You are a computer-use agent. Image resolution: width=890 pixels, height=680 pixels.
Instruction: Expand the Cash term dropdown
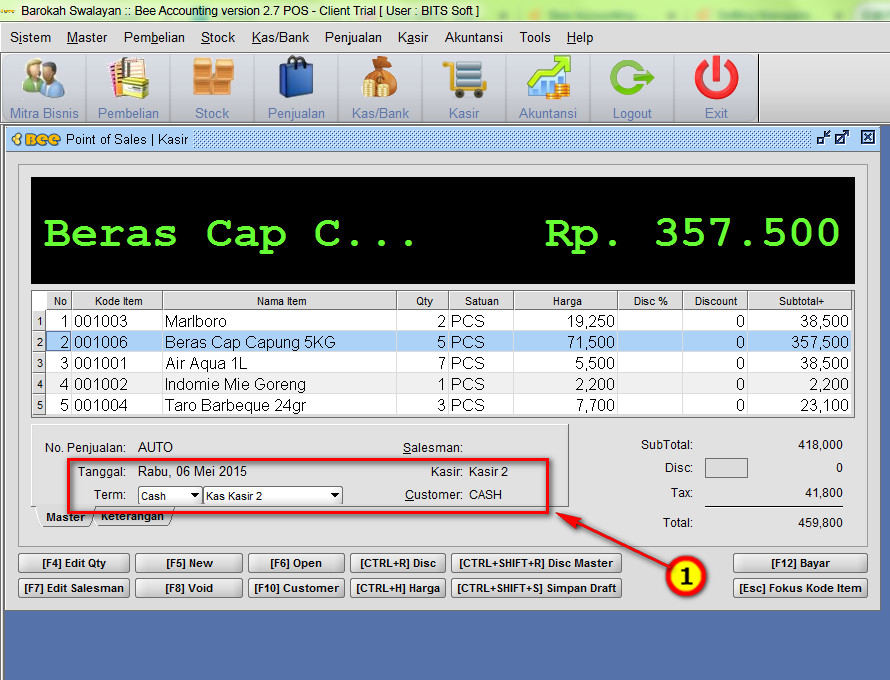(194, 496)
